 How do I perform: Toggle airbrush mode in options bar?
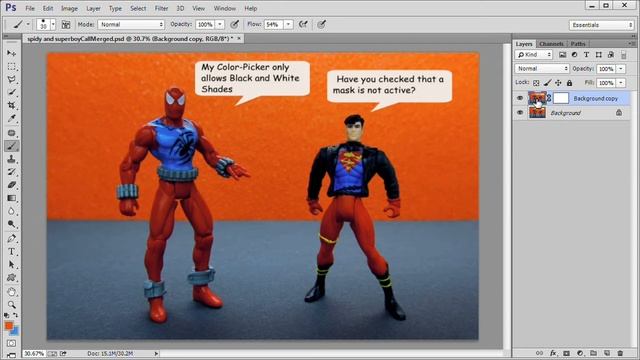303,24
